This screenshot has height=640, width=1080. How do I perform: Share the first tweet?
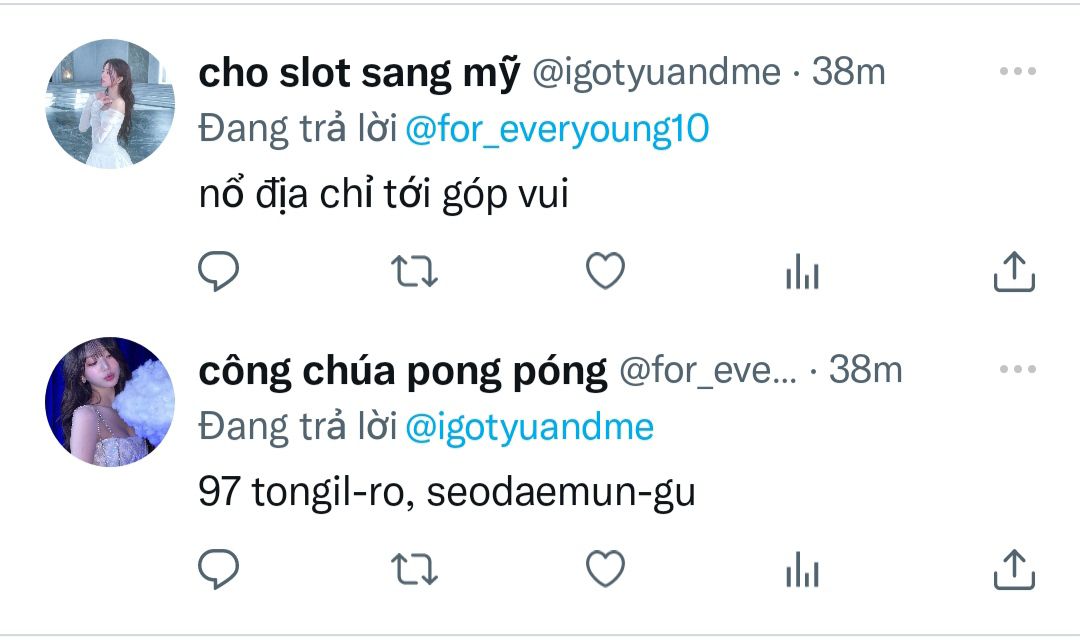[x=1014, y=271]
